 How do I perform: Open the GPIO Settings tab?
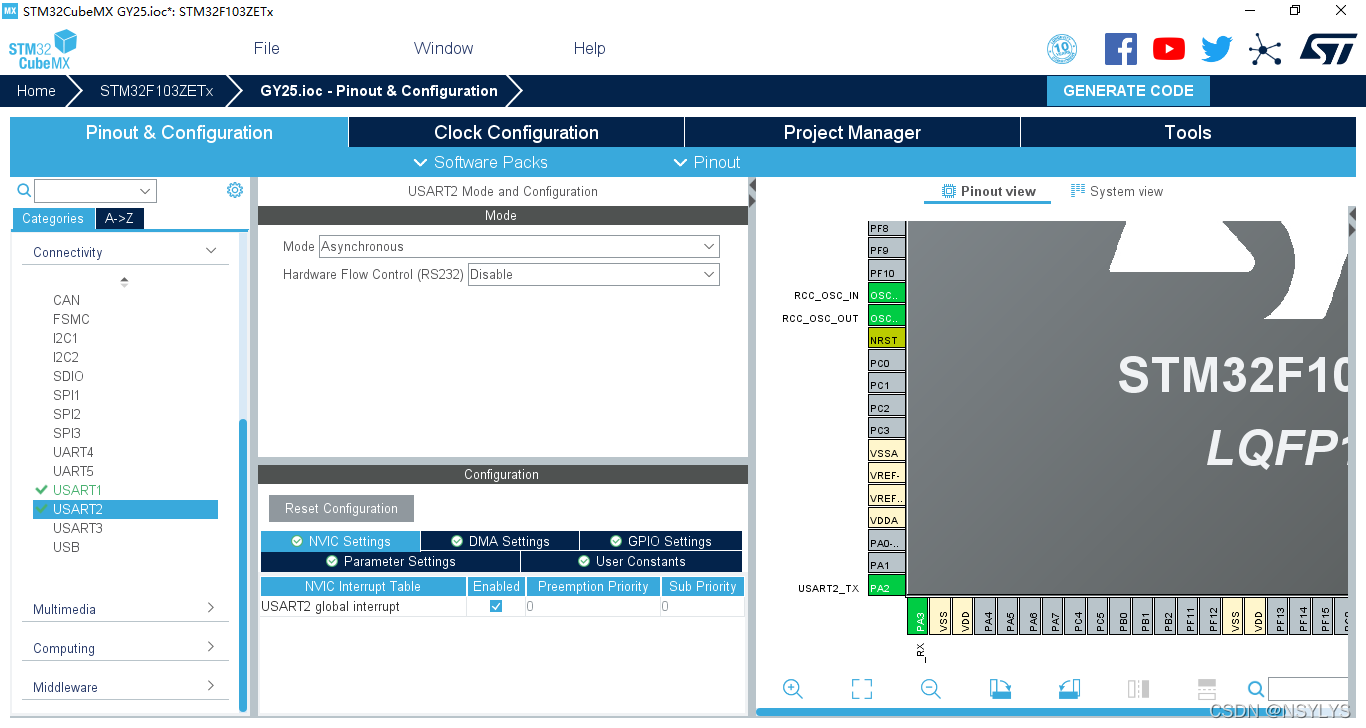661,541
